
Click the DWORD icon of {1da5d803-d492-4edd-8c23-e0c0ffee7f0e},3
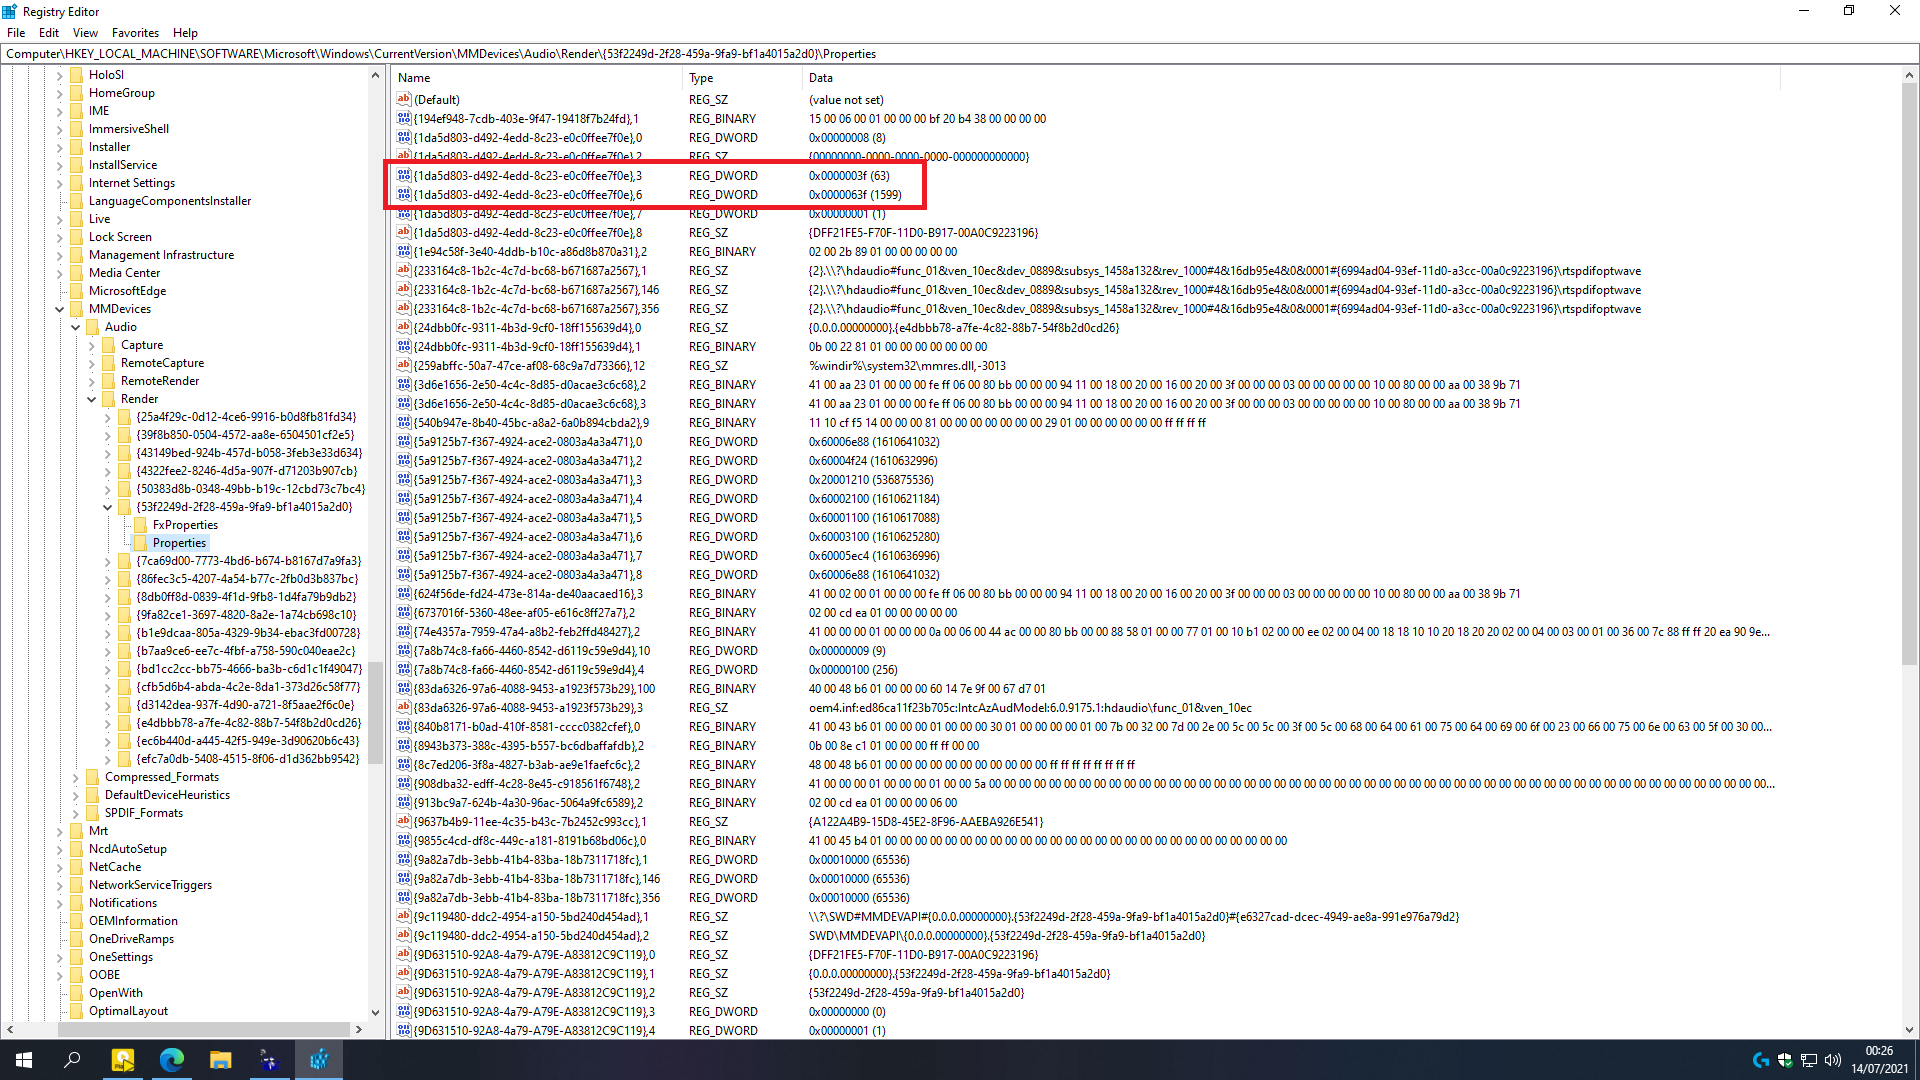point(404,175)
